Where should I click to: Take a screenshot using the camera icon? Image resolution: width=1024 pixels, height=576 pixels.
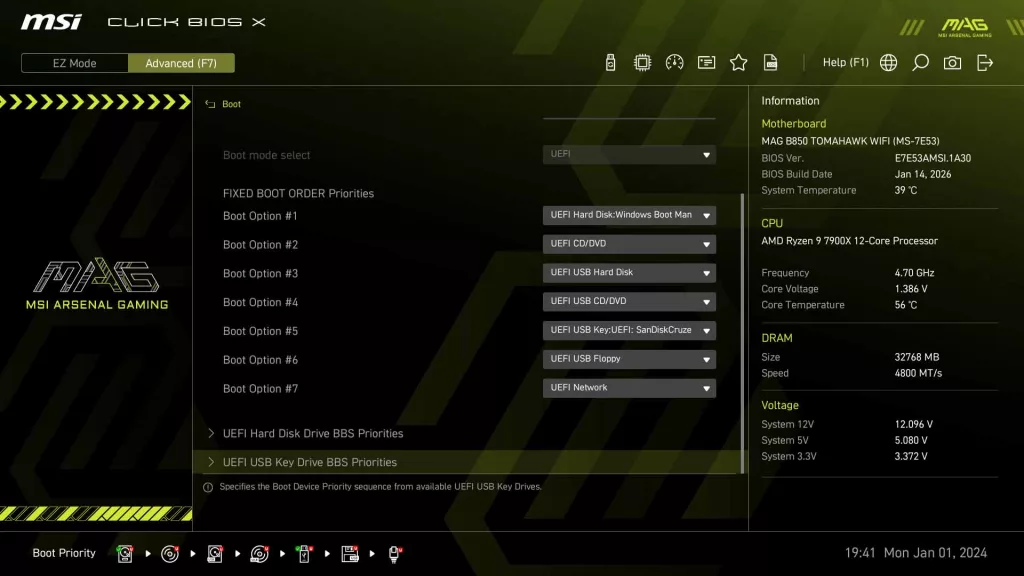952,62
